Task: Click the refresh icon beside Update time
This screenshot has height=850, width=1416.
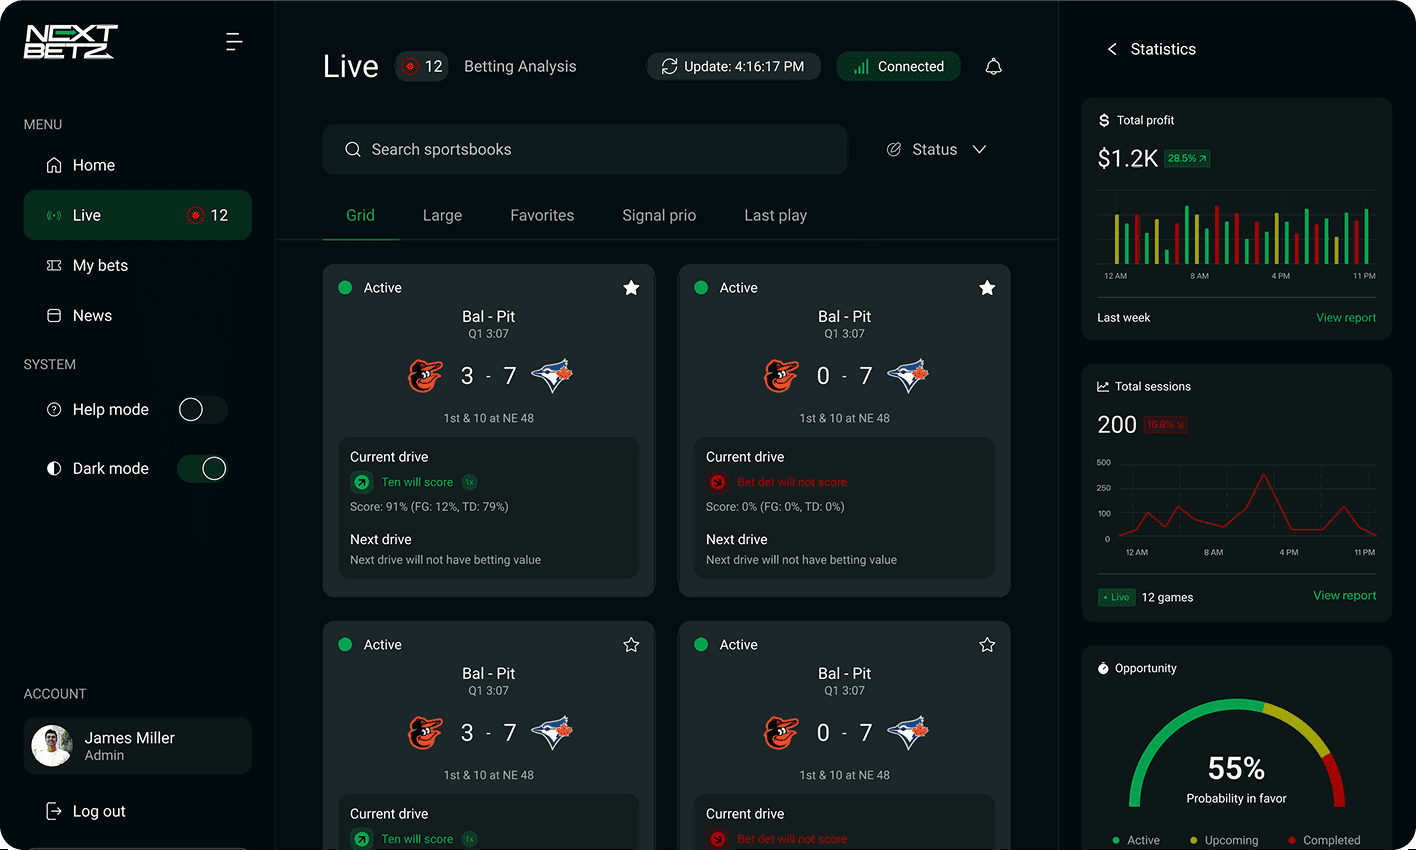Action: click(669, 67)
